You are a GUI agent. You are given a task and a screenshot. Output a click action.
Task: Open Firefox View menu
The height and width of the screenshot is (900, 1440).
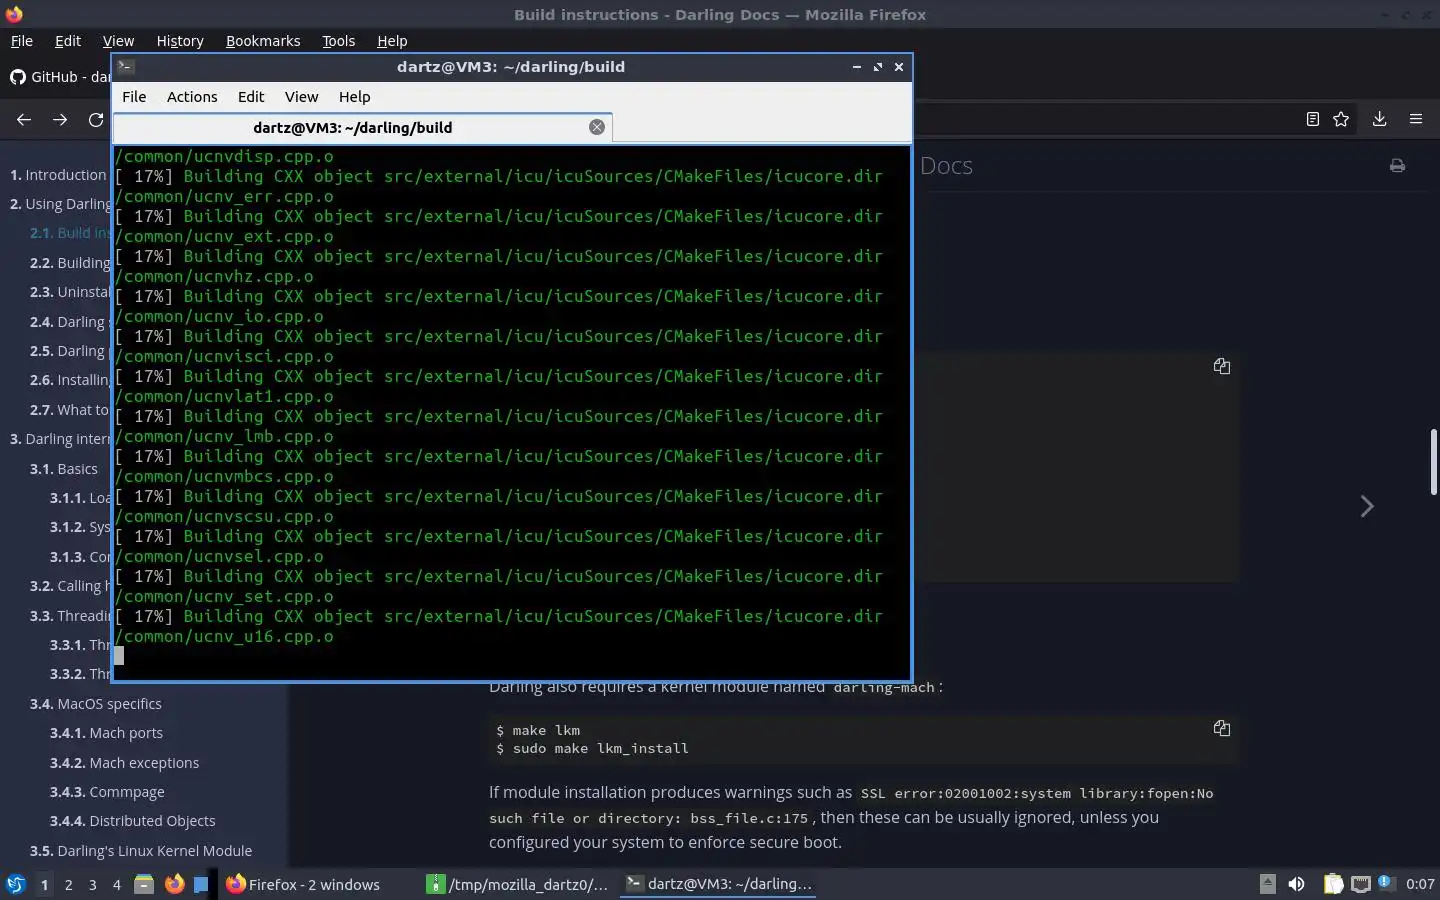point(118,41)
